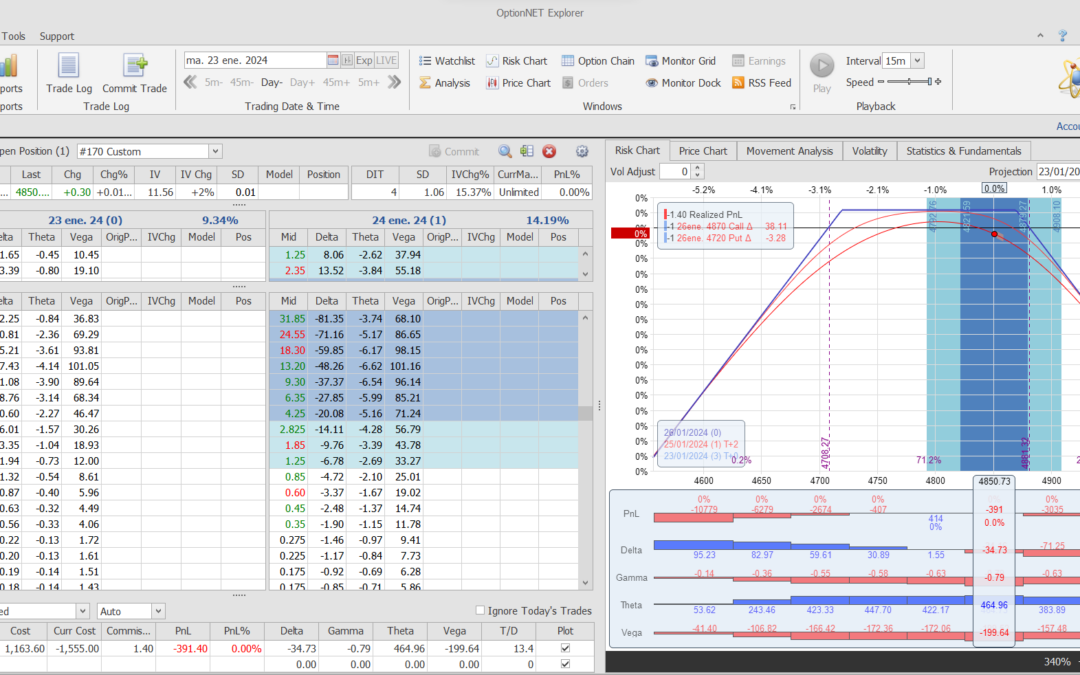Image resolution: width=1080 pixels, height=675 pixels.
Task: Click the LIVE button
Action: (387, 61)
